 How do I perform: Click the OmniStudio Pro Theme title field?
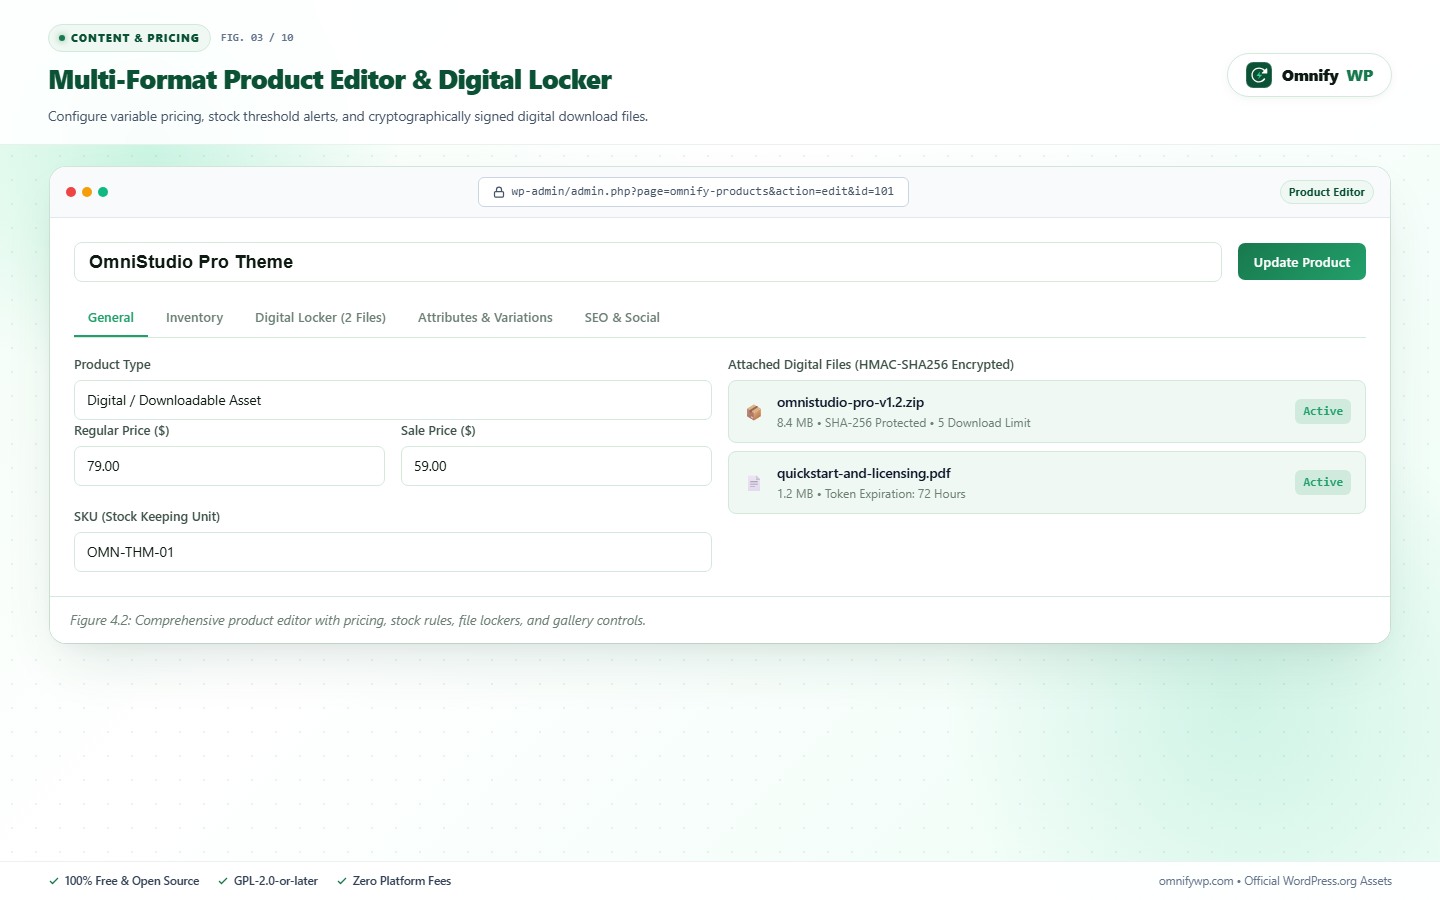tap(648, 262)
